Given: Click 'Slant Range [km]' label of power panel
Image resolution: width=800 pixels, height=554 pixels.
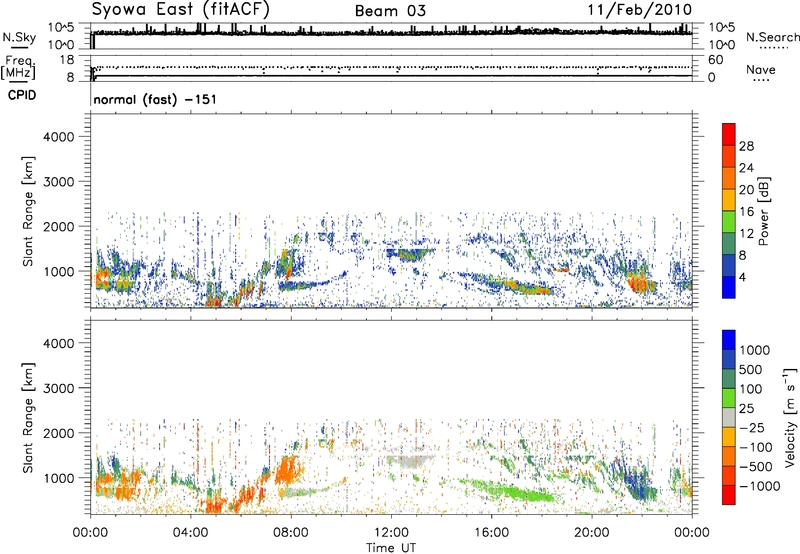Looking at the screenshot, I should 28,211.
